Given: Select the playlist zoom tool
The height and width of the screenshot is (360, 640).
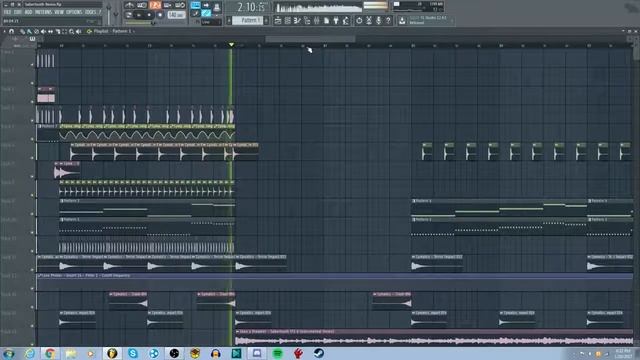Looking at the screenshot, I should pyautogui.click(x=71, y=31).
